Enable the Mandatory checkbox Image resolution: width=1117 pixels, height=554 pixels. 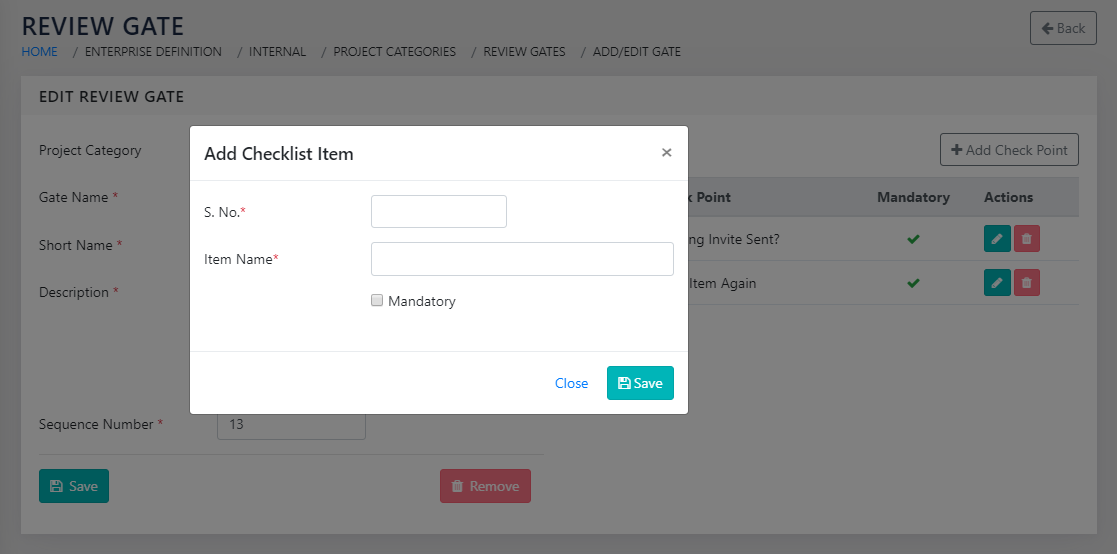pyautogui.click(x=377, y=300)
